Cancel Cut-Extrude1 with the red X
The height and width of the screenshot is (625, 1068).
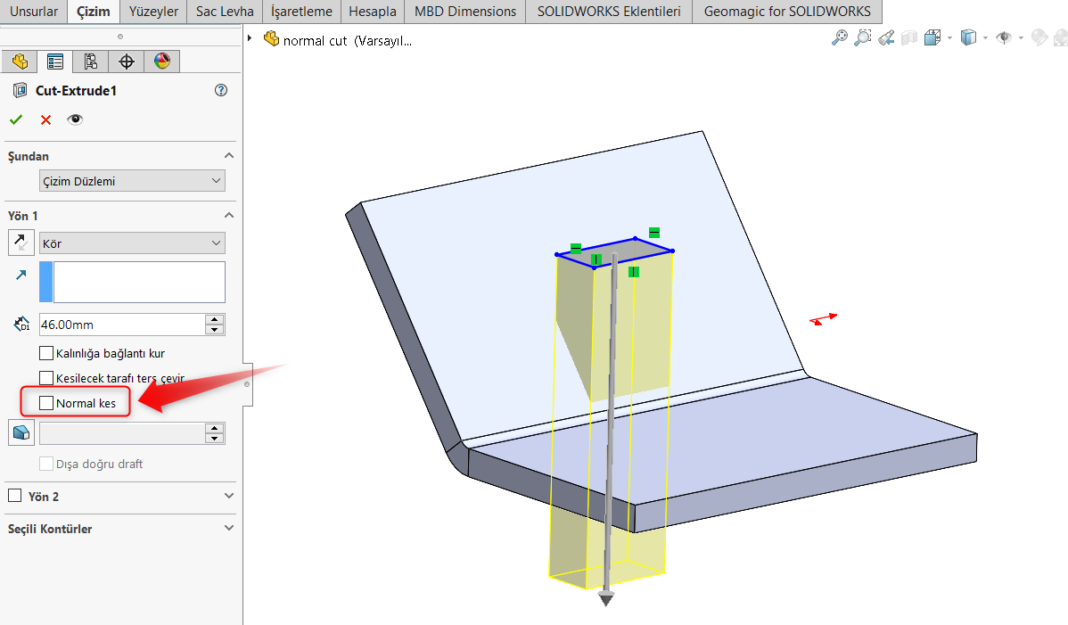click(x=46, y=120)
